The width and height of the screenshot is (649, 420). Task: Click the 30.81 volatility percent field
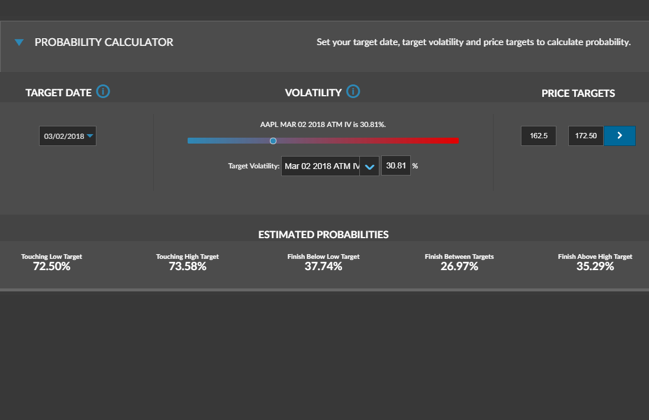(395, 166)
